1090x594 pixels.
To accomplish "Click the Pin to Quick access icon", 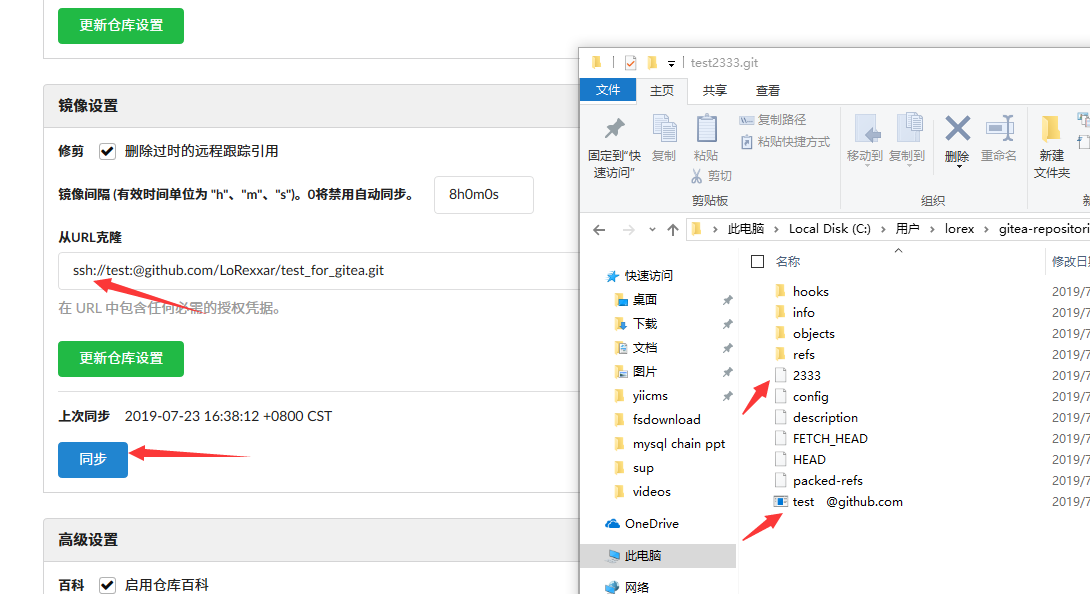I will [x=614, y=129].
